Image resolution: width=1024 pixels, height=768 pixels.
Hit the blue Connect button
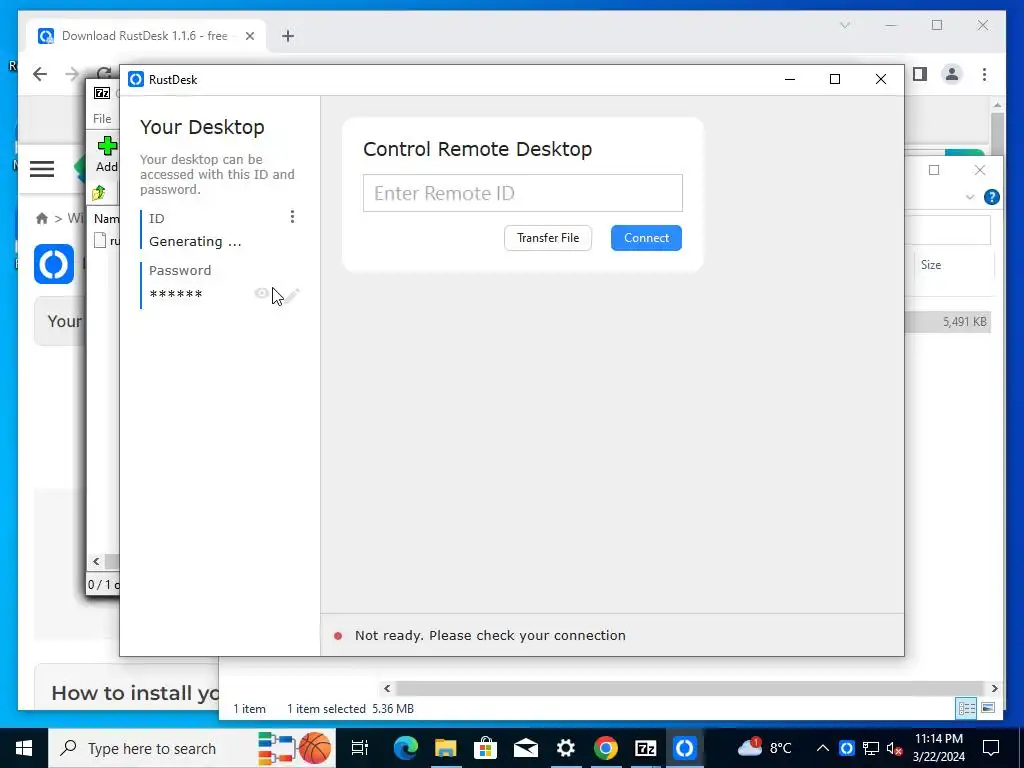coord(646,238)
